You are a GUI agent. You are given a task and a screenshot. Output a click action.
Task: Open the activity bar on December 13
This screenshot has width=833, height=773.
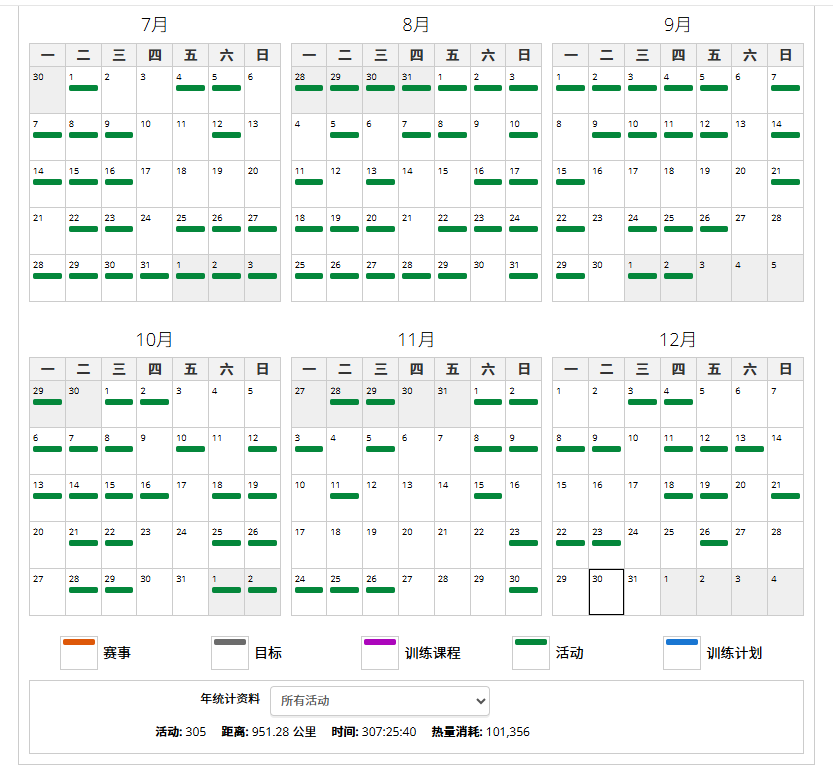[749, 449]
